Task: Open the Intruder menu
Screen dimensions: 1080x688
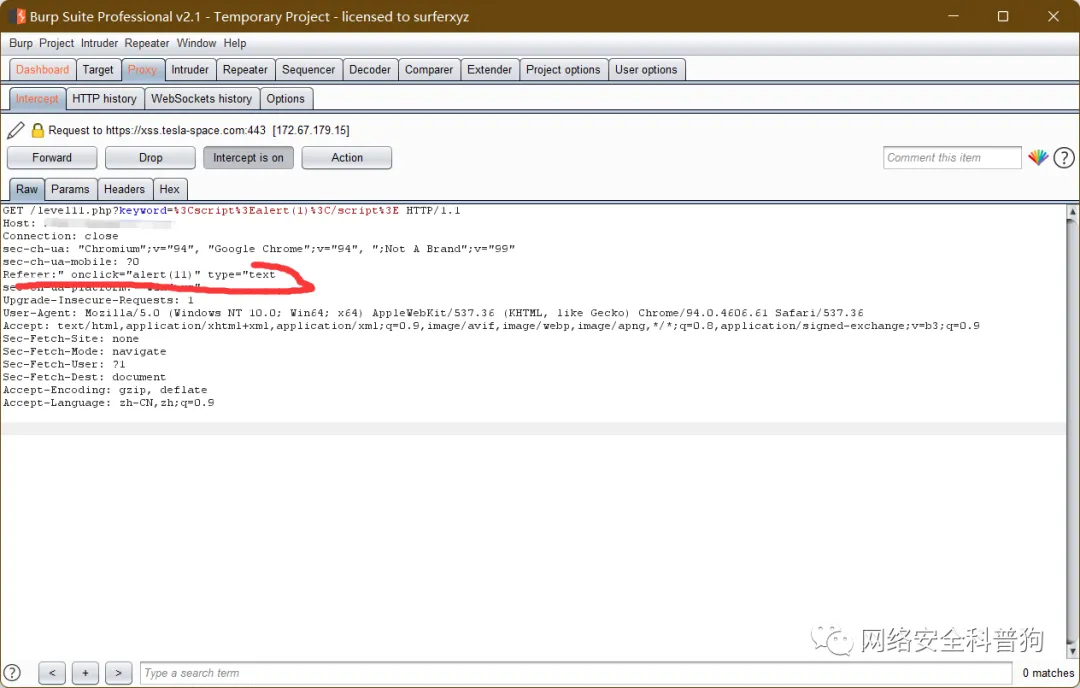Action: click(x=99, y=43)
